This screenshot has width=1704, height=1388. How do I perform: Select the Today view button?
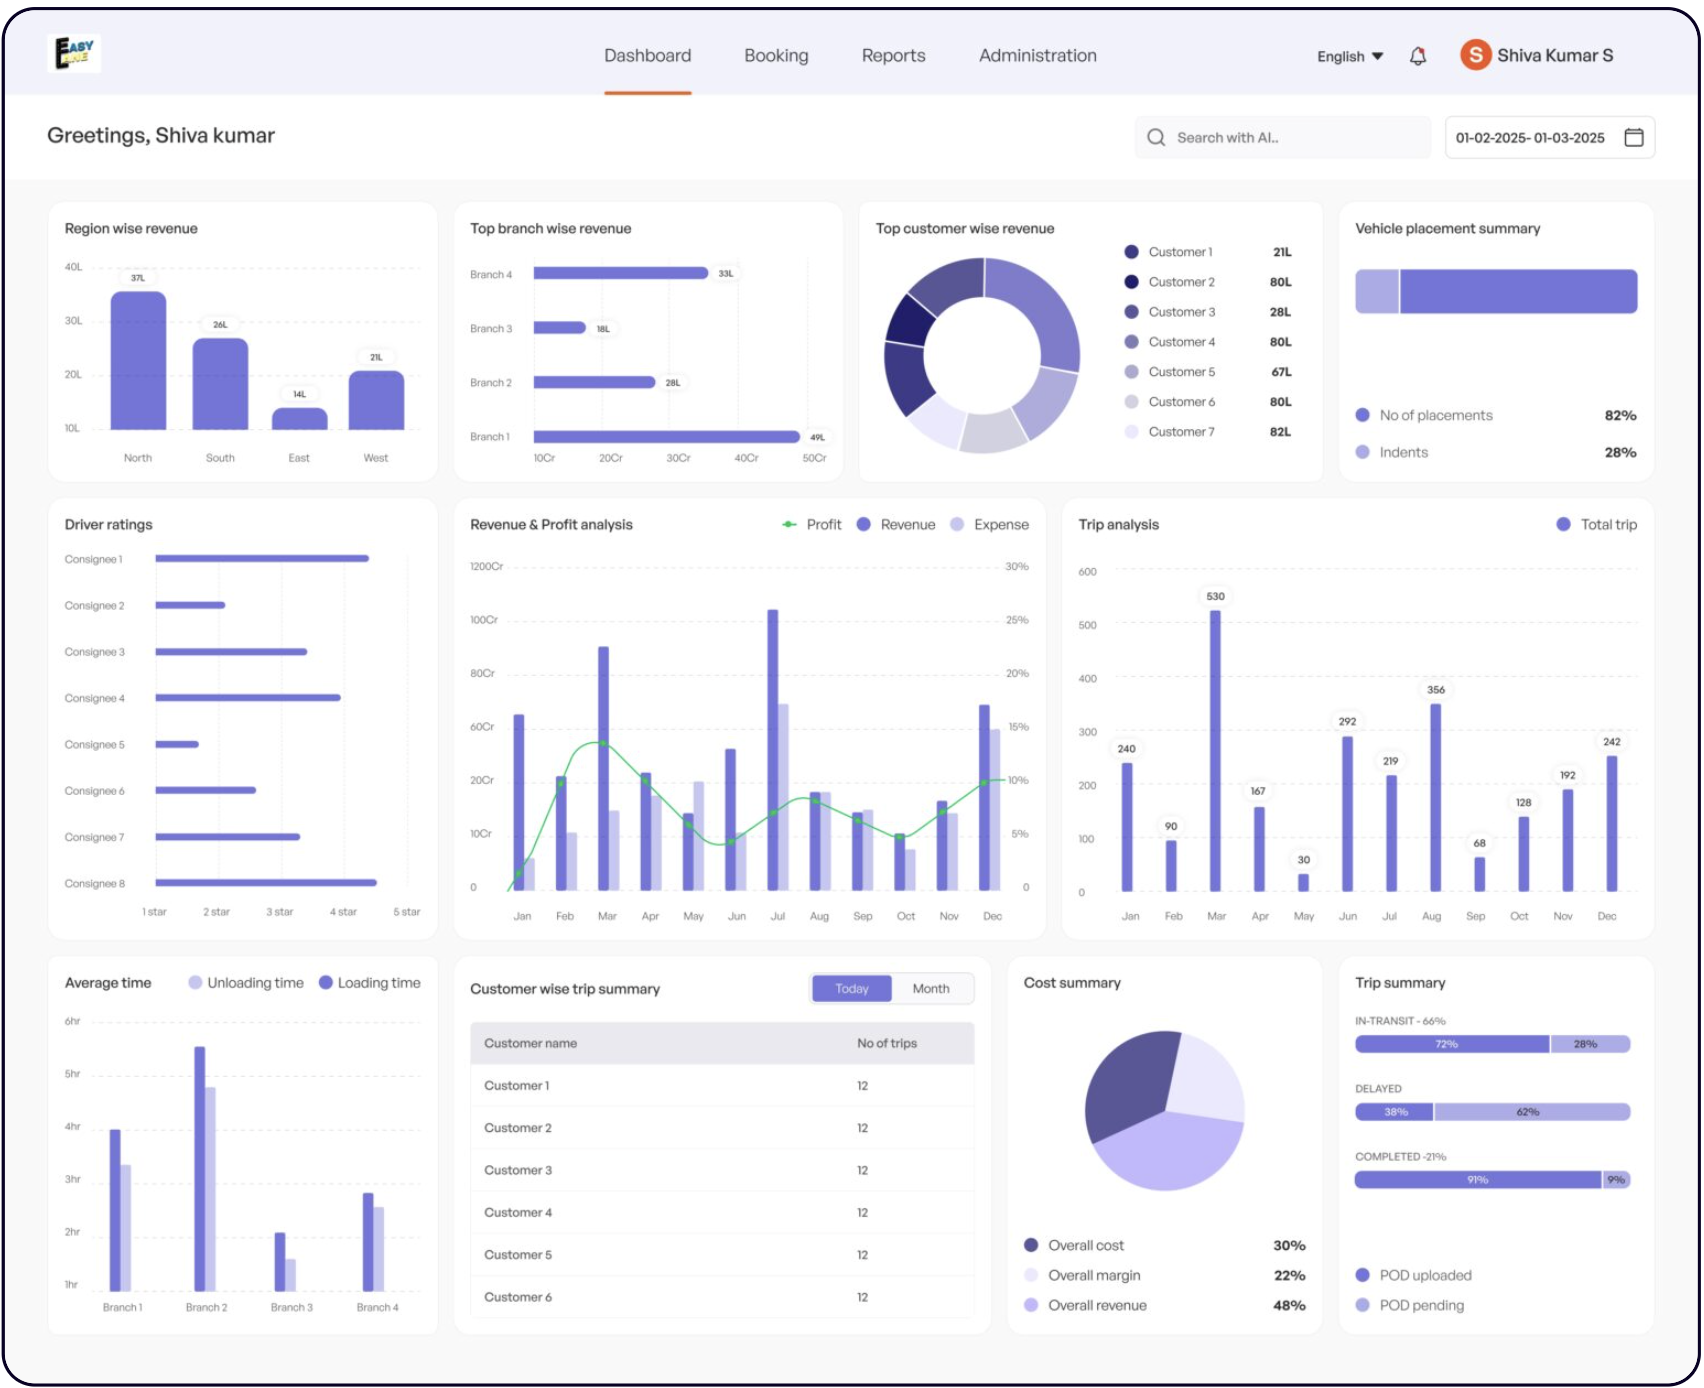click(x=852, y=988)
